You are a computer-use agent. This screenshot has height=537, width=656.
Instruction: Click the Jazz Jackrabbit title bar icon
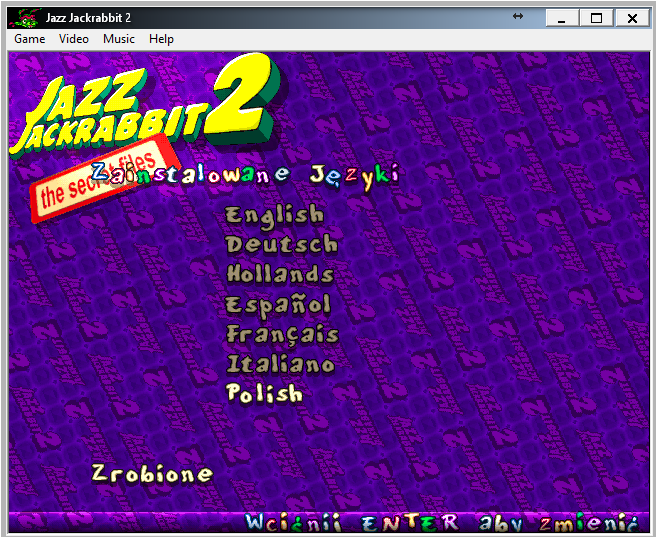pos(24,18)
